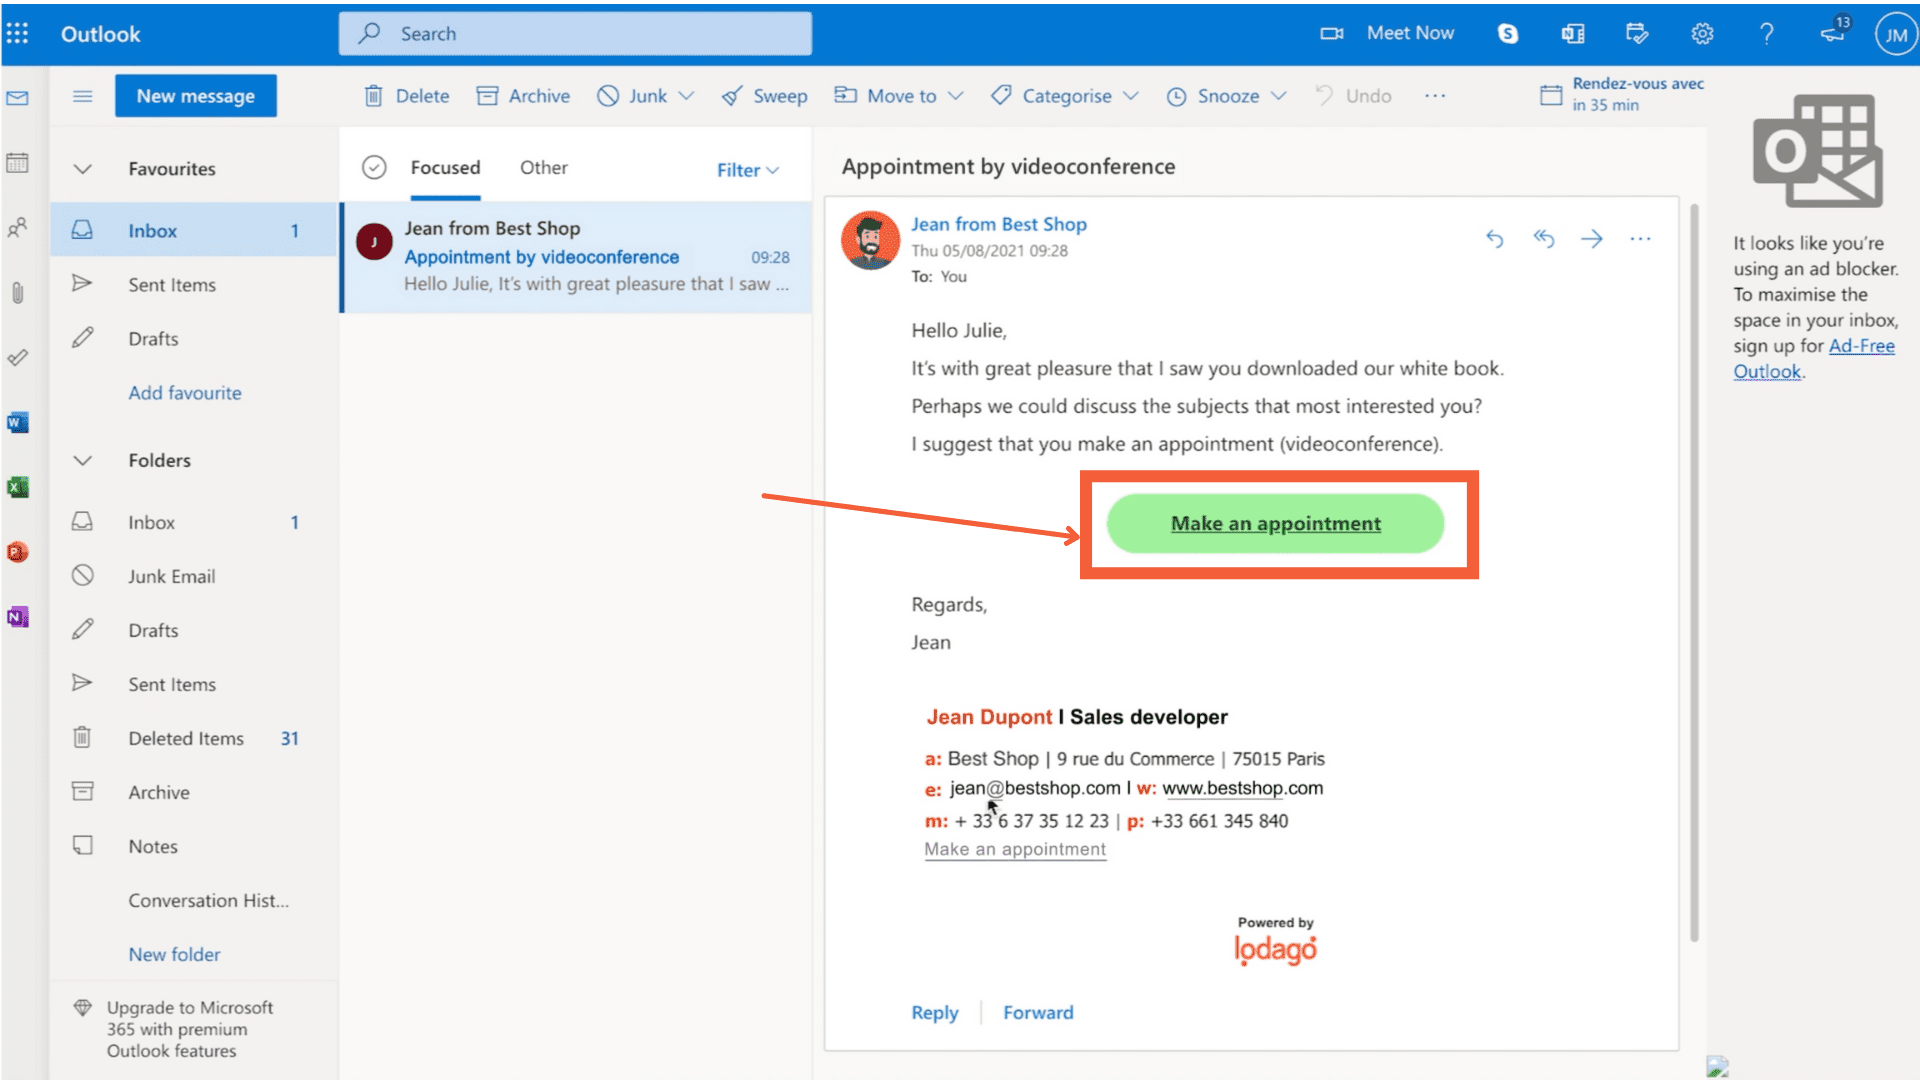Viewport: 1920px width, 1080px height.
Task: Expand the Junk dropdown arrow
Action: point(686,96)
